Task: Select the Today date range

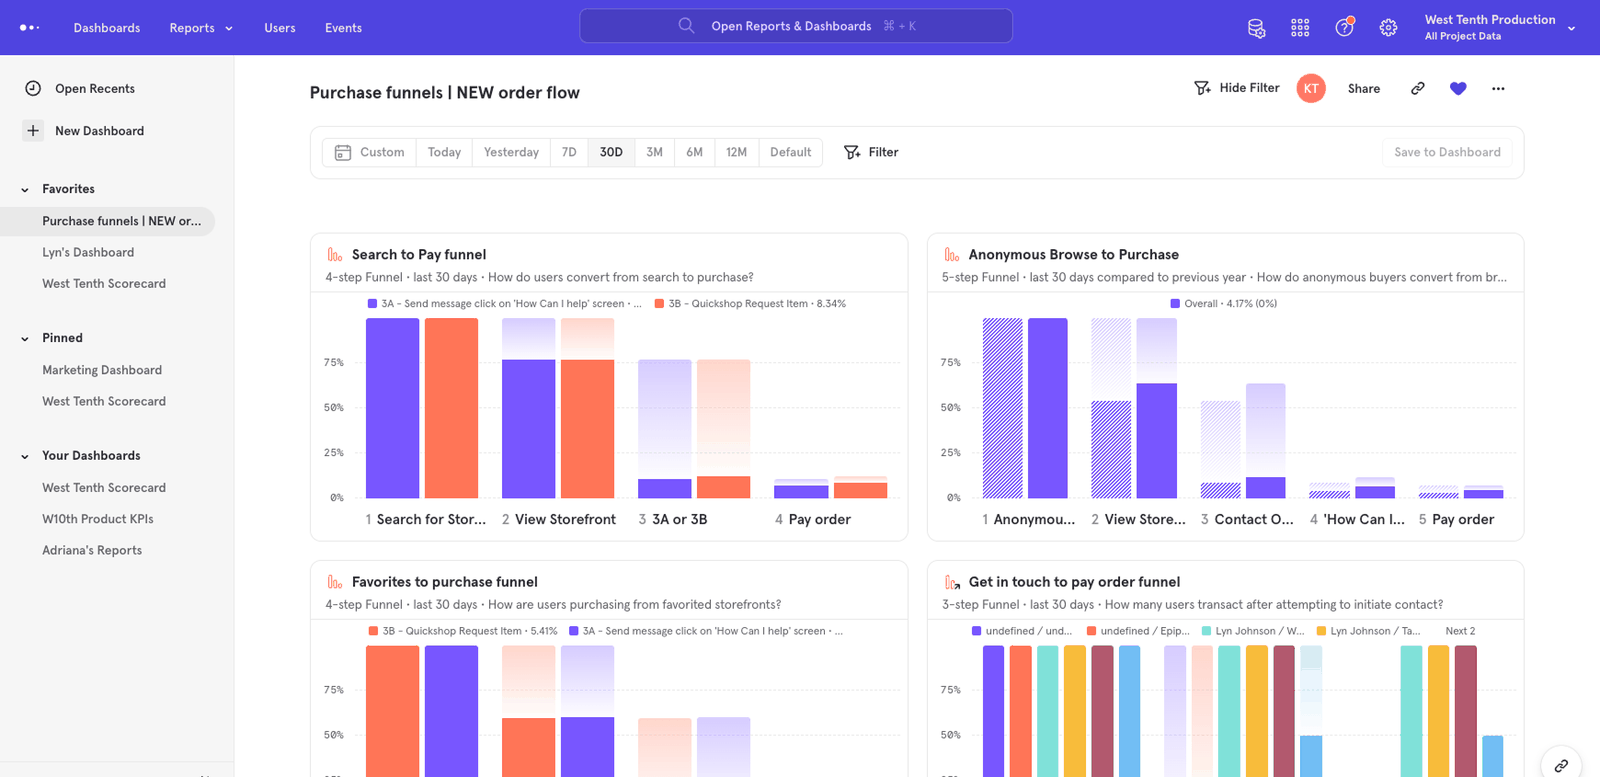Action: pos(444,152)
